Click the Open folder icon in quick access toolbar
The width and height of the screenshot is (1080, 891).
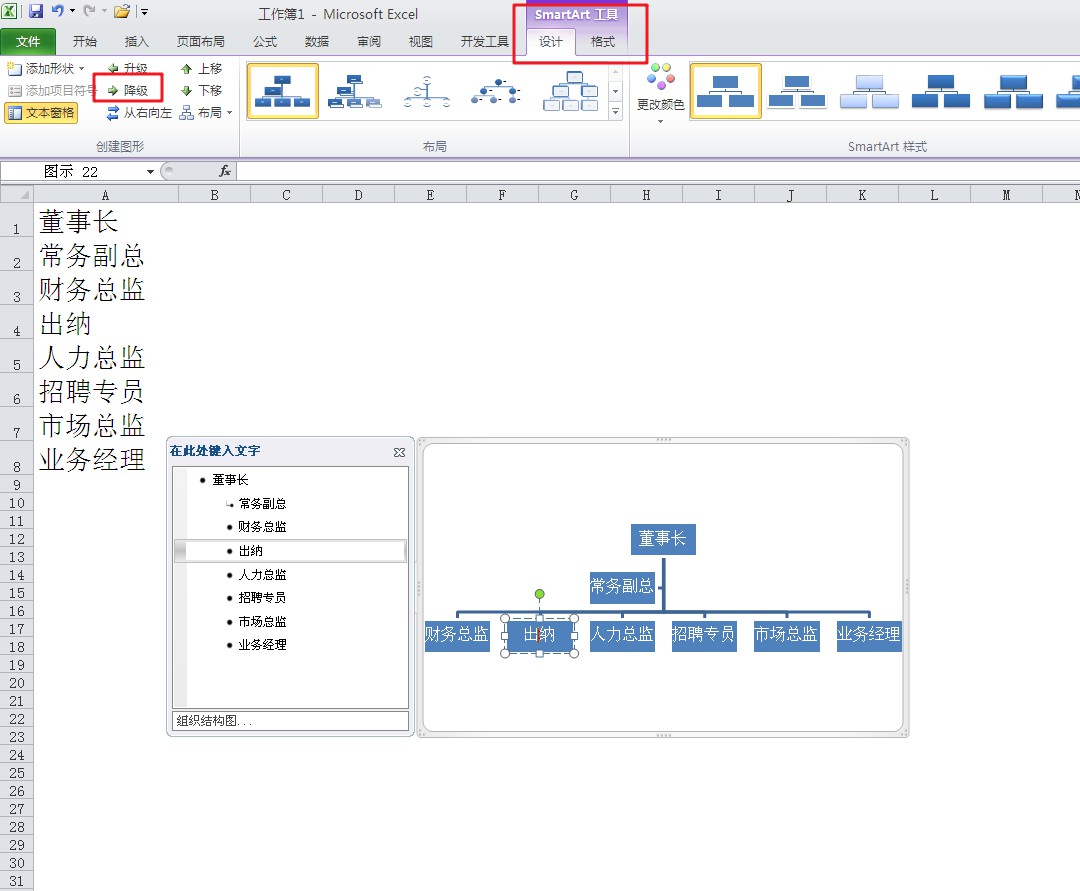point(122,11)
